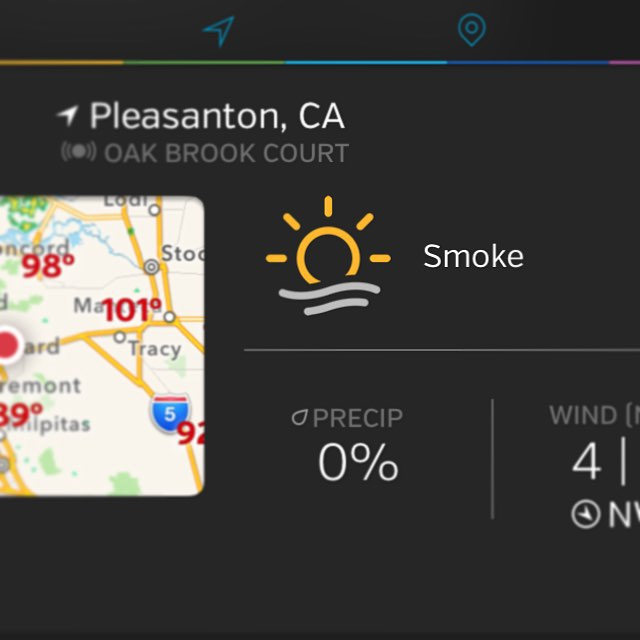Select the yellow segment of color bar
Image resolution: width=640 pixels, height=640 pixels.
62,62
